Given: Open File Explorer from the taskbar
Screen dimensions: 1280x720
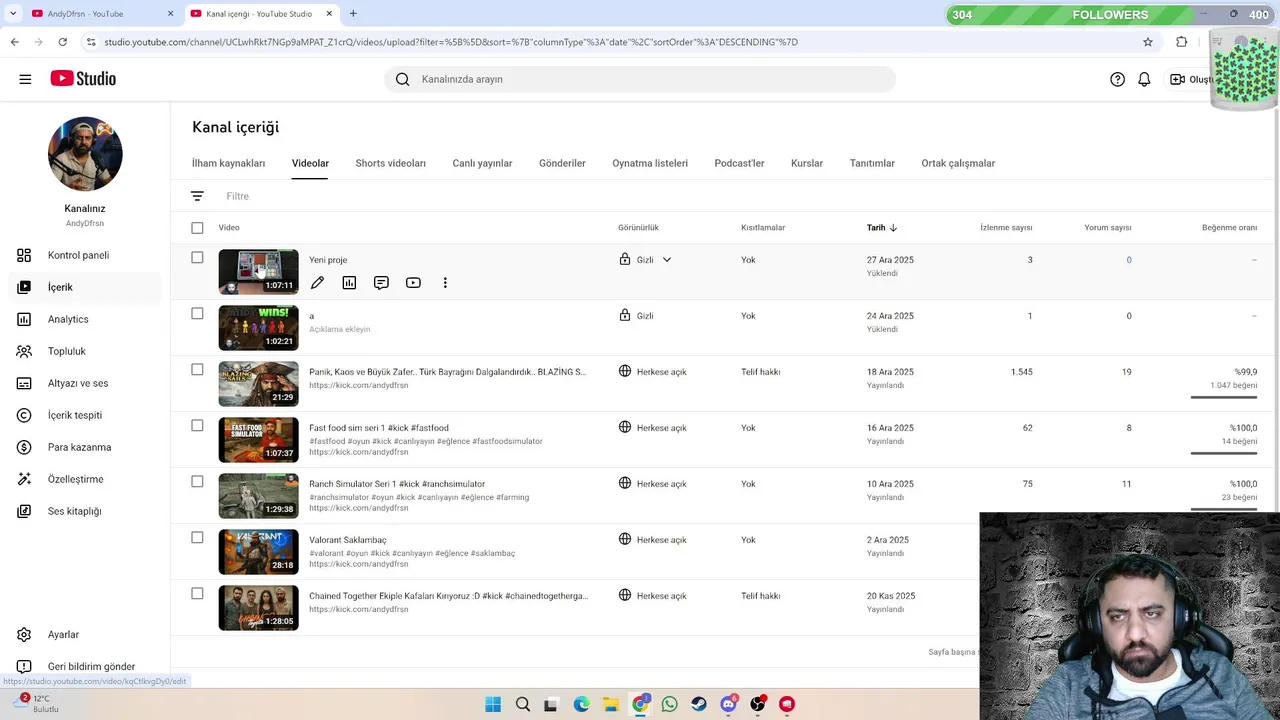Looking at the screenshot, I should [611, 704].
